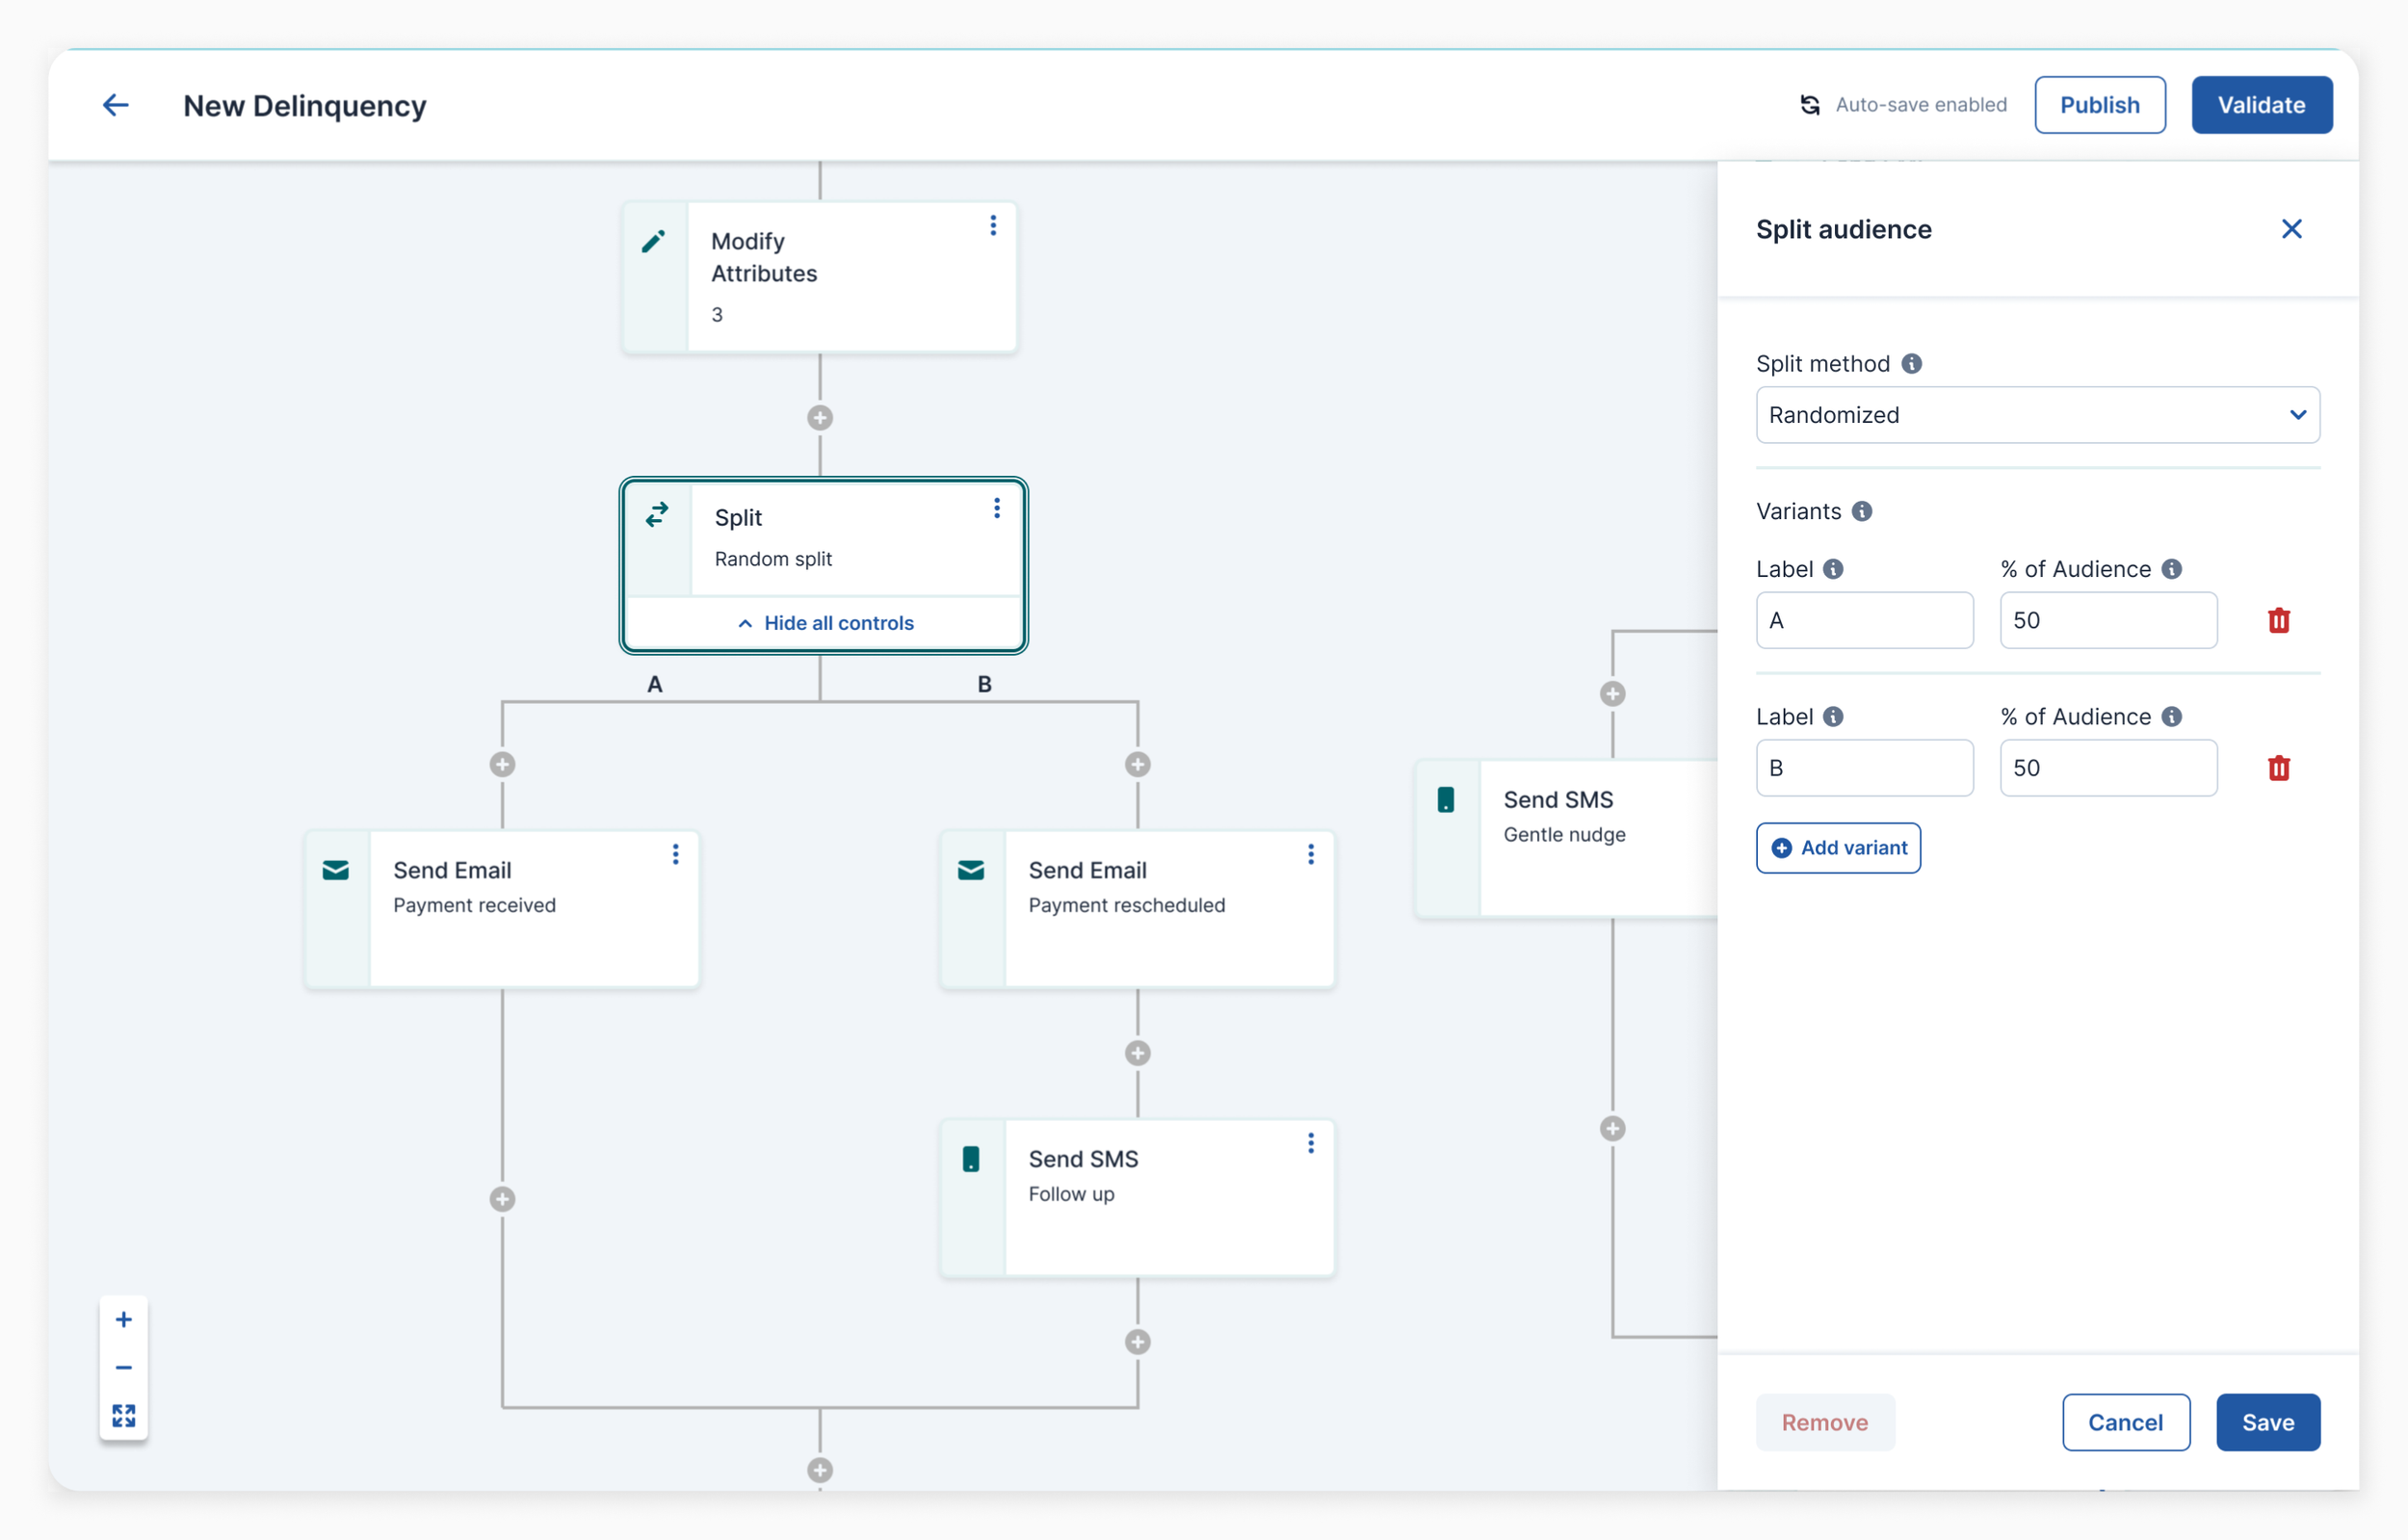The height and width of the screenshot is (1540, 2408).
Task: Expand the Split method dropdown
Action: (x=2037, y=415)
